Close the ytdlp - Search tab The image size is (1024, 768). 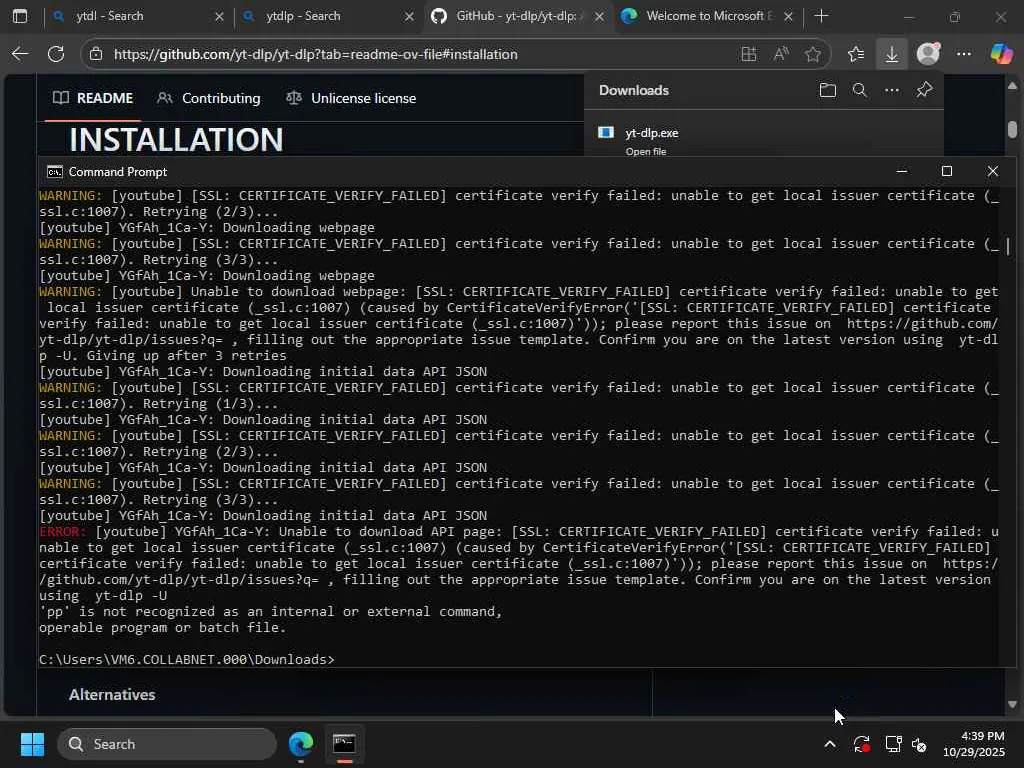click(409, 16)
